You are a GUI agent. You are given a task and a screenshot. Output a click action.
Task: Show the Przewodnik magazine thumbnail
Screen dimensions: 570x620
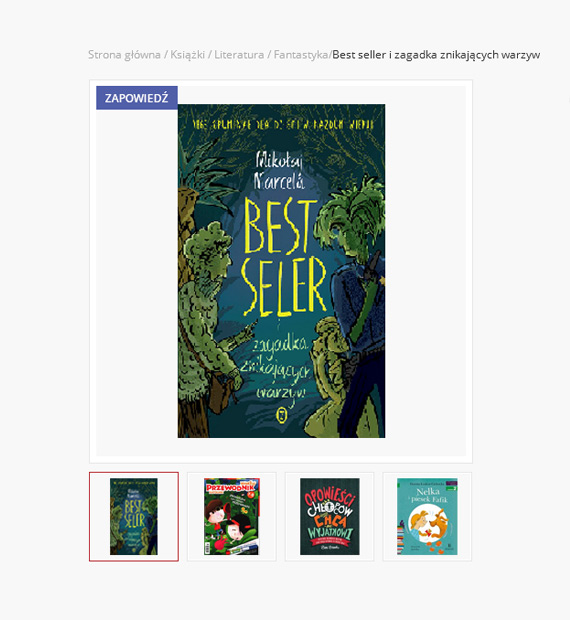tap(232, 516)
